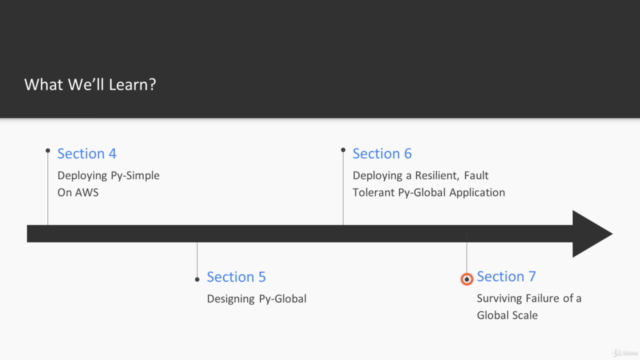Click 'Deploying Py-Simple On AWS' description
This screenshot has height=360, width=640.
point(108,184)
